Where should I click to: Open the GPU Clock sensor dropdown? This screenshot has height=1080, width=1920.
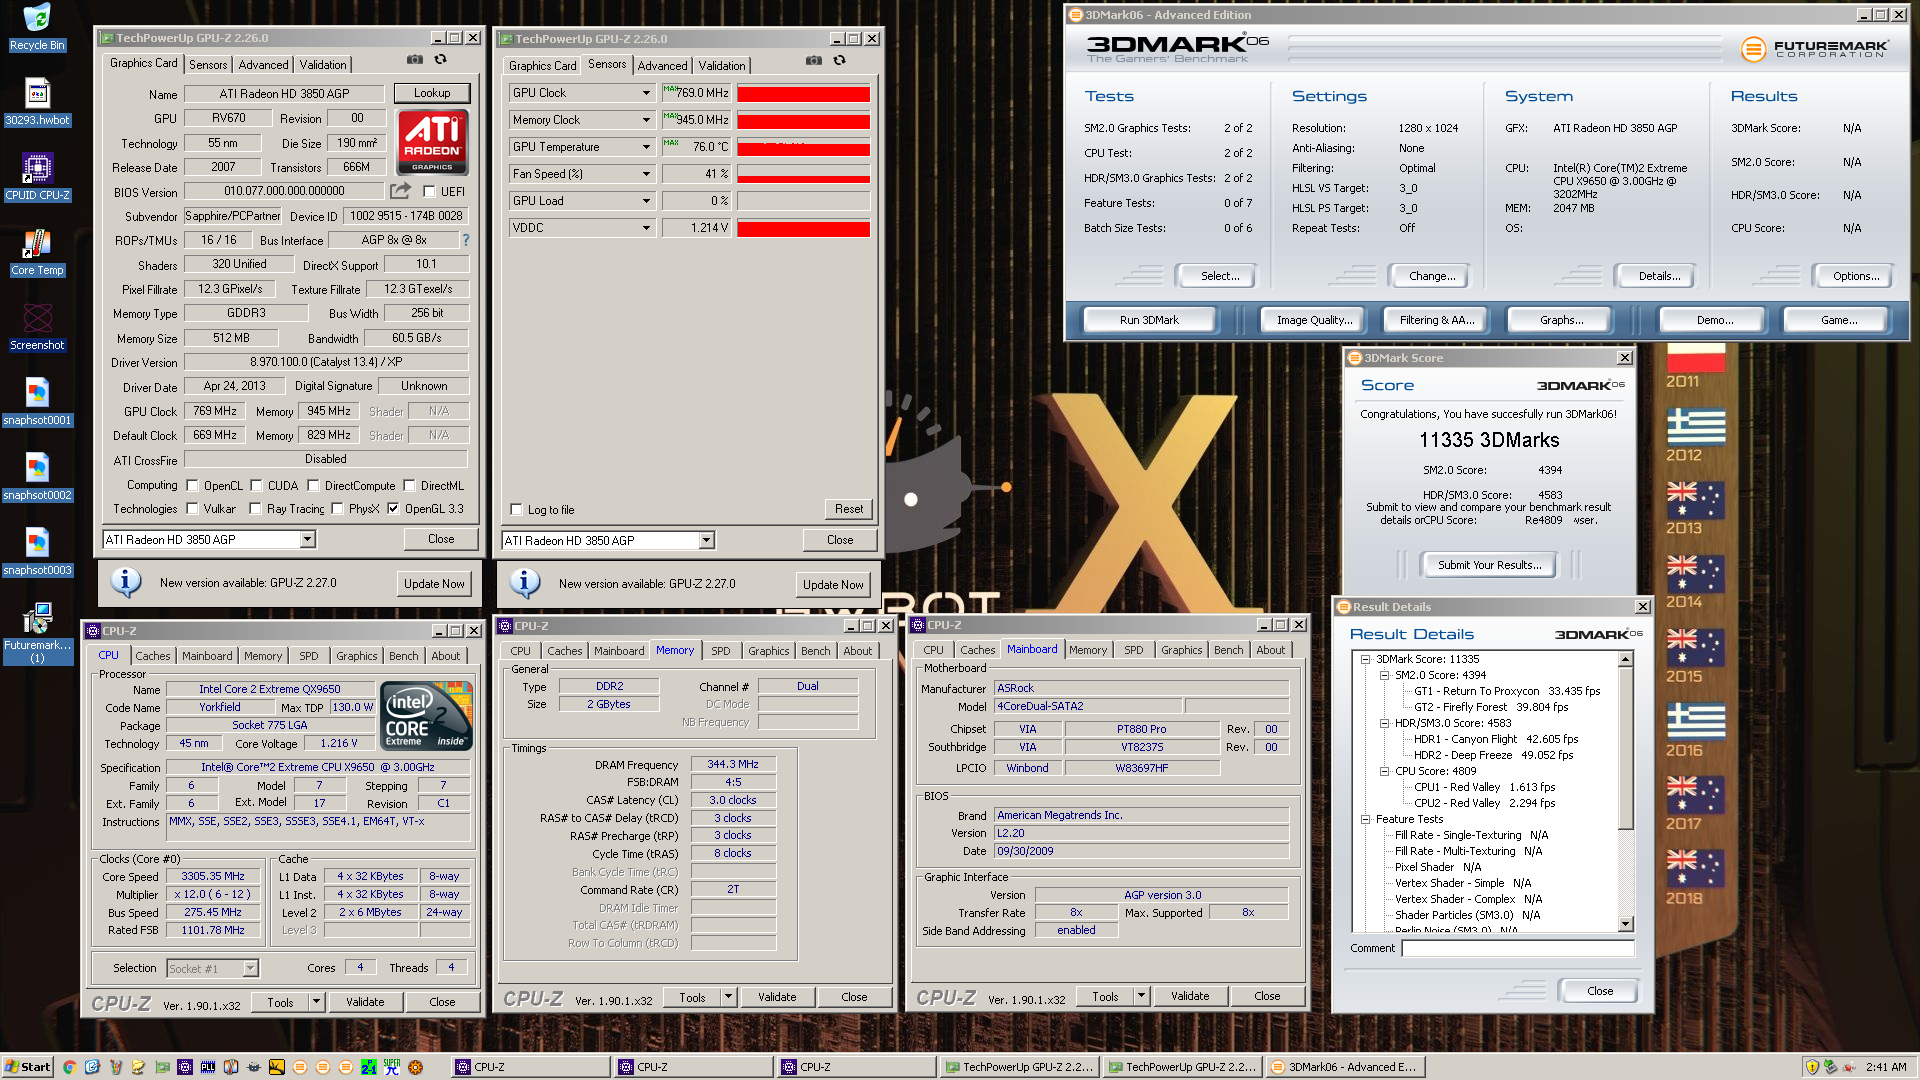point(646,93)
